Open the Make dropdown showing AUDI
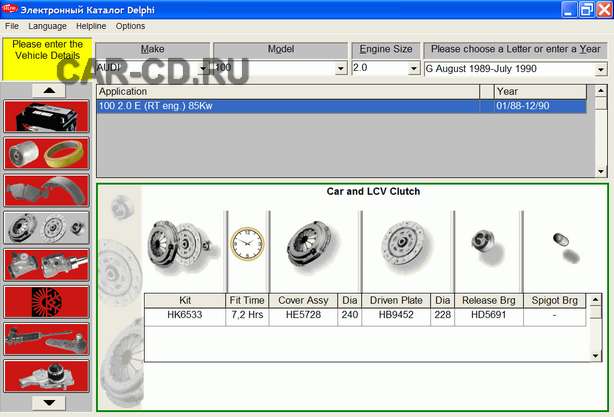The image size is (614, 417). (x=203, y=69)
